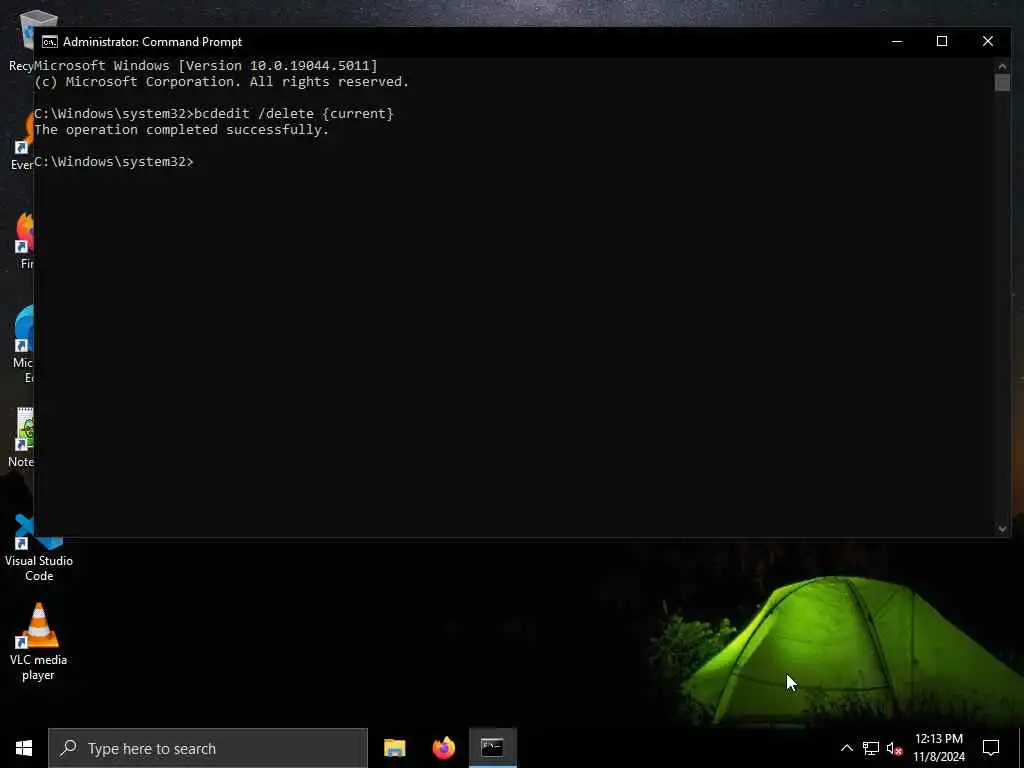Open the VLC media player desktop shortcut
The width and height of the screenshot is (1024, 768).
[x=39, y=642]
